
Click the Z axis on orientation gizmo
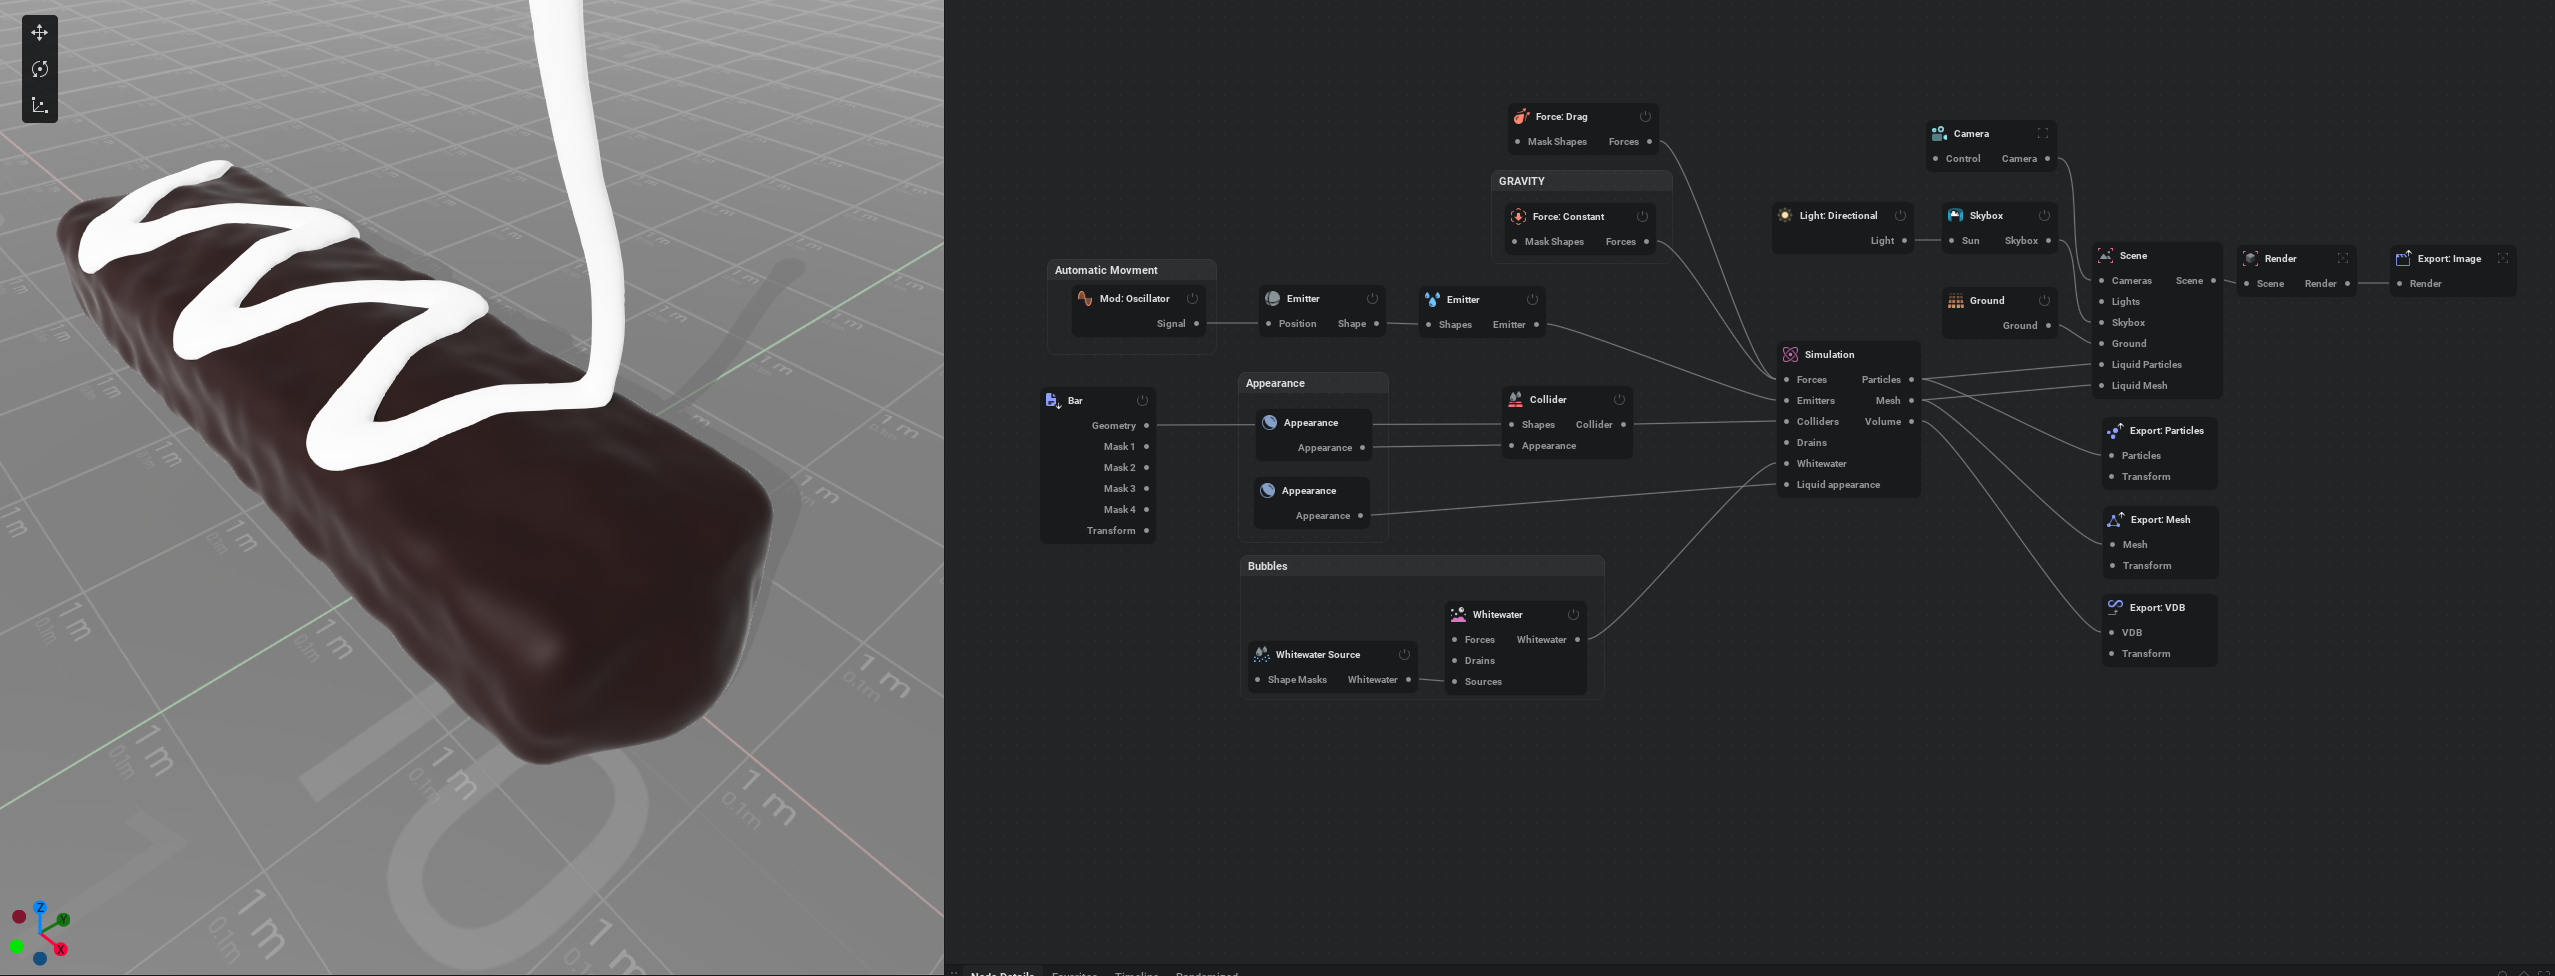coord(40,908)
